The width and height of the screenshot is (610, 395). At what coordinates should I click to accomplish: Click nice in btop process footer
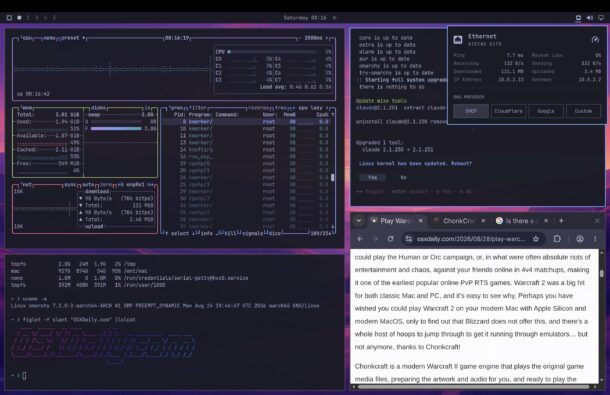click(274, 233)
